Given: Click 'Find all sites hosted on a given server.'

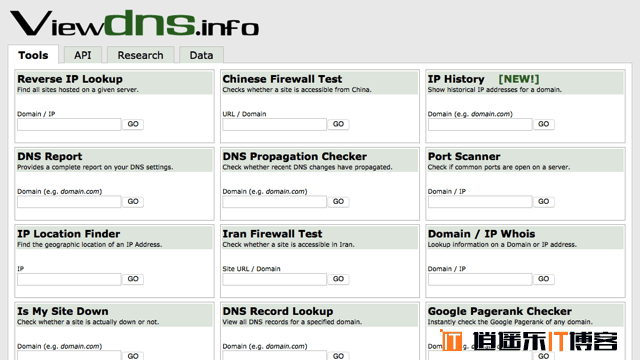Looking at the screenshot, I should tap(78, 90).
